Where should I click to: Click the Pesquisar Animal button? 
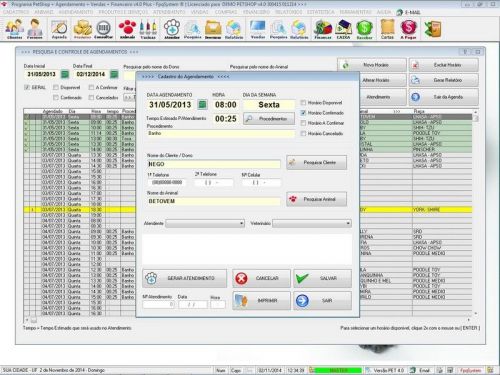coord(316,199)
